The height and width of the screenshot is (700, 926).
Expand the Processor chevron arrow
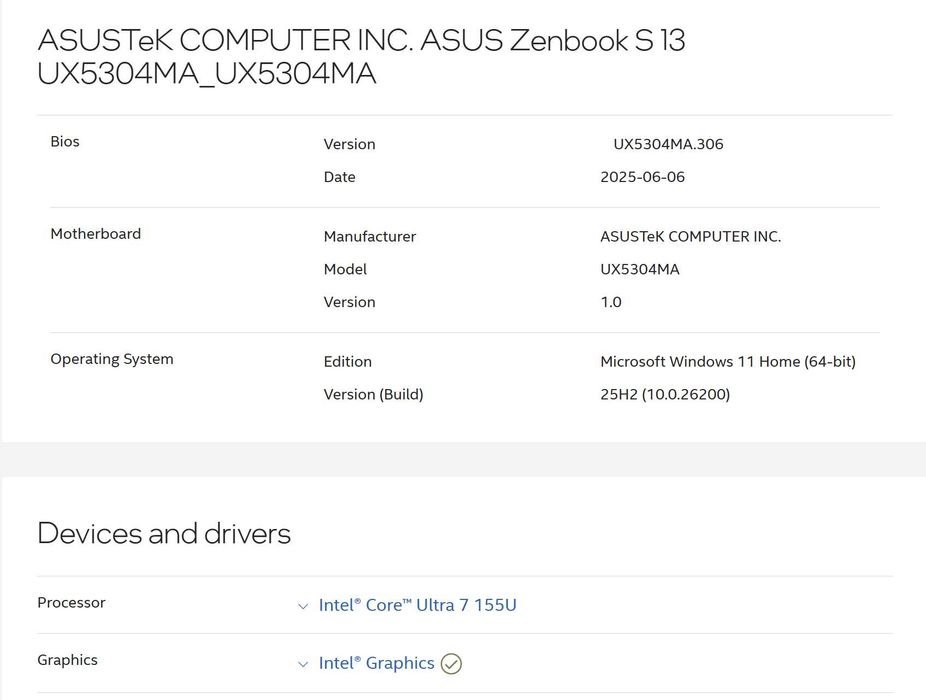tap(303, 606)
